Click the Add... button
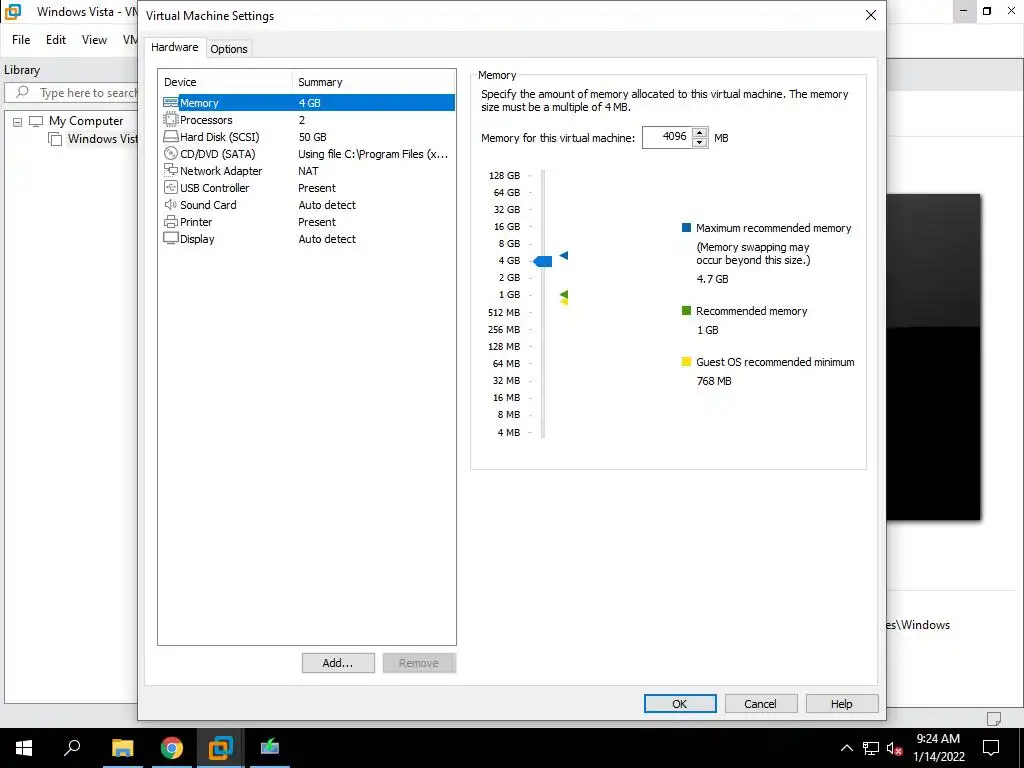Screen dimensions: 1024x768 (338, 663)
